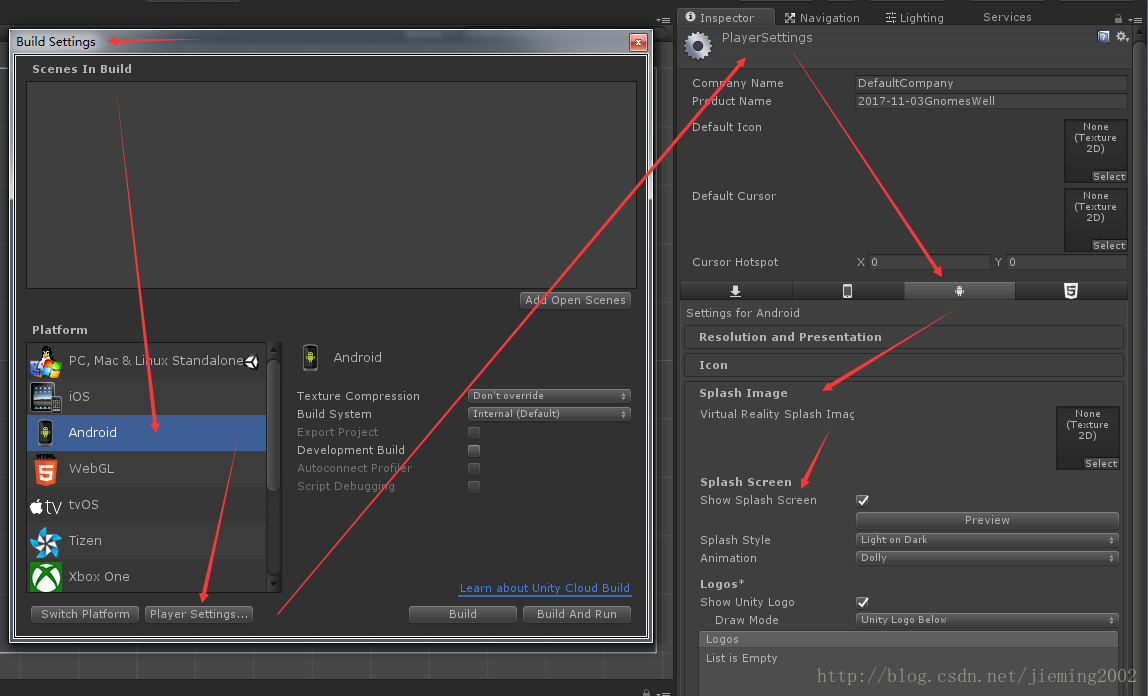This screenshot has width=1148, height=696.
Task: Expand Resolution and Presentation section
Action: point(903,337)
